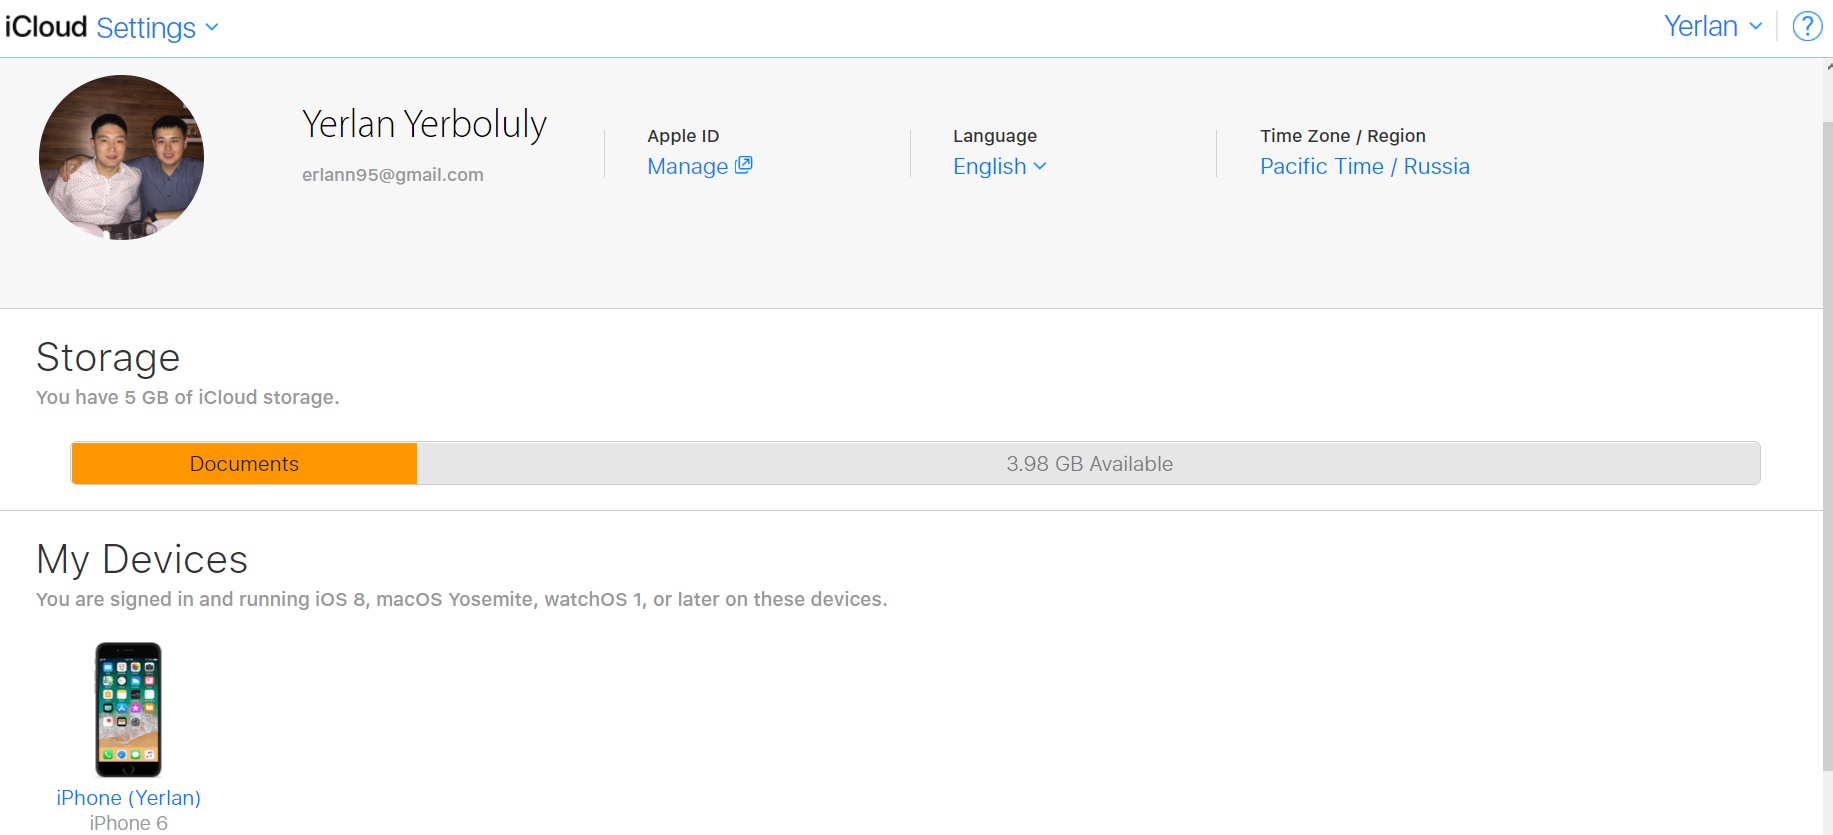Click the iPhone 6 model label
1833x835 pixels.
tap(128, 823)
